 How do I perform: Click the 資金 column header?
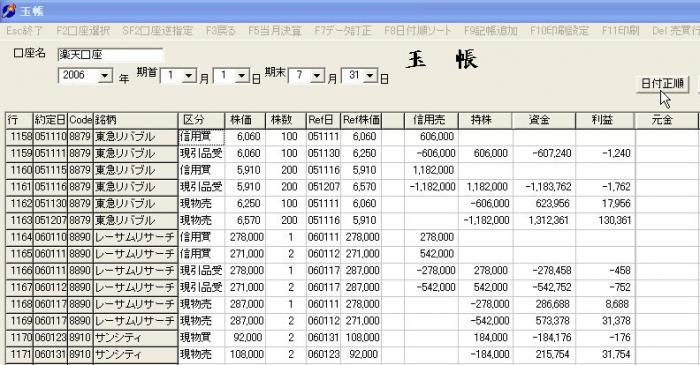tap(544, 120)
